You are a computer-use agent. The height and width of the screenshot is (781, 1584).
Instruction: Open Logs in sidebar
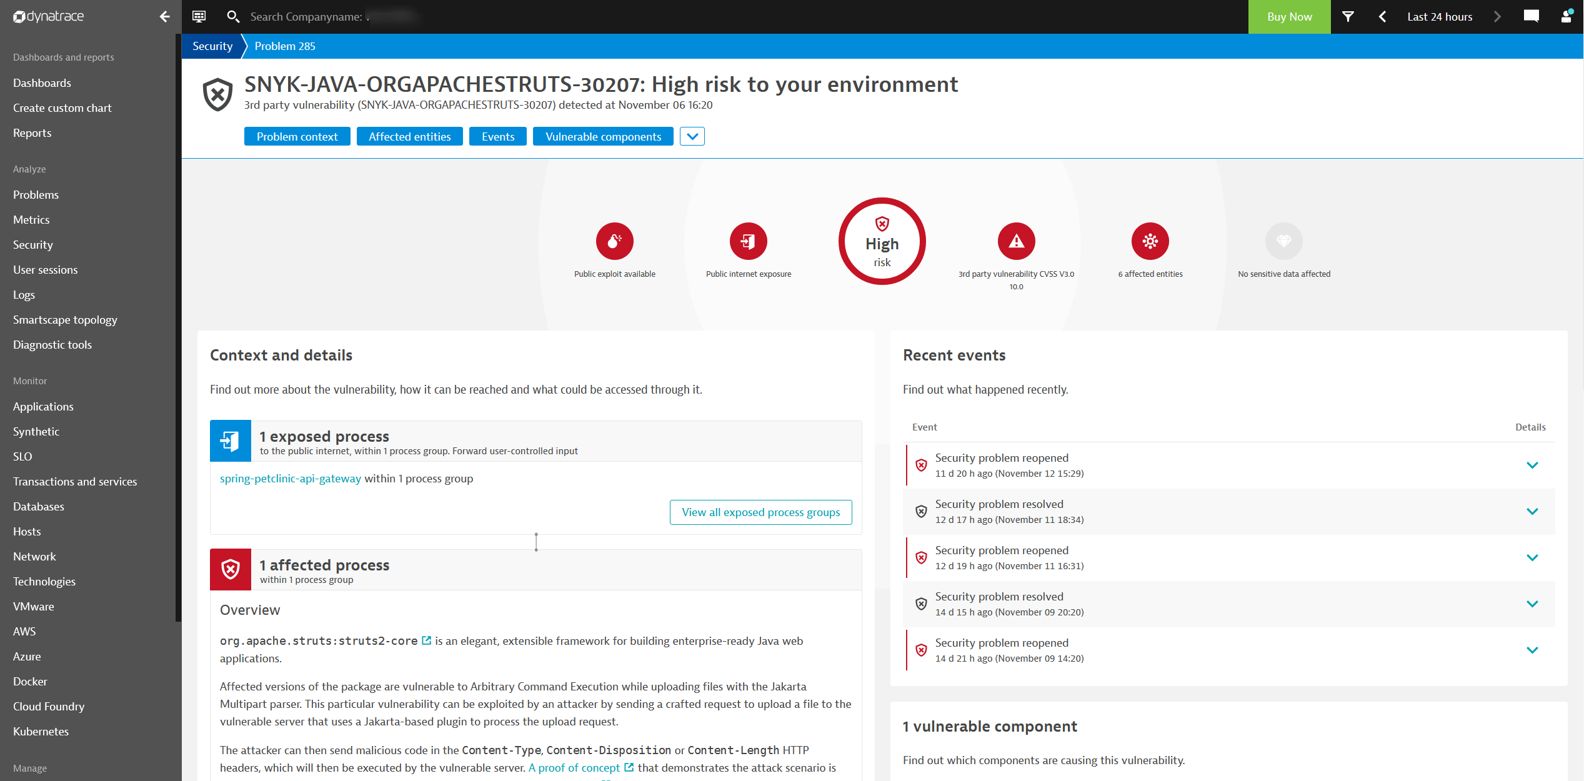click(24, 295)
